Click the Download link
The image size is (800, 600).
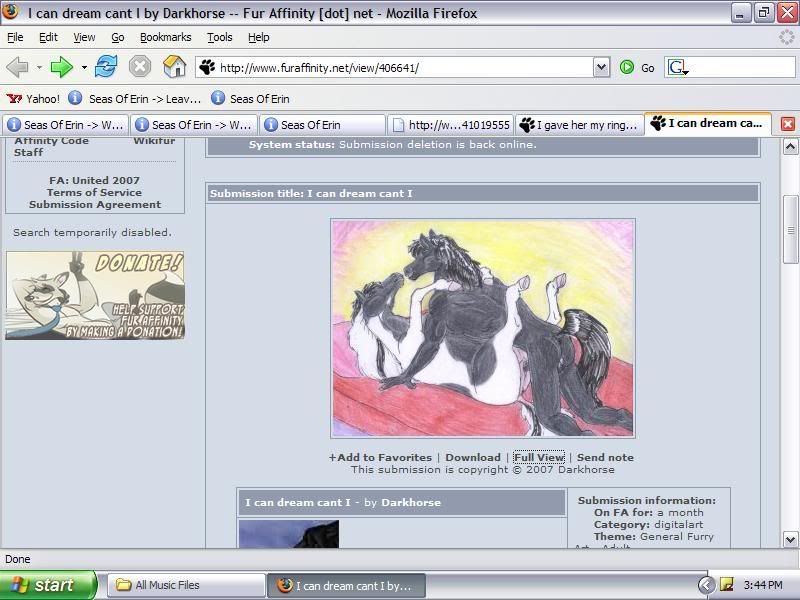(472, 457)
